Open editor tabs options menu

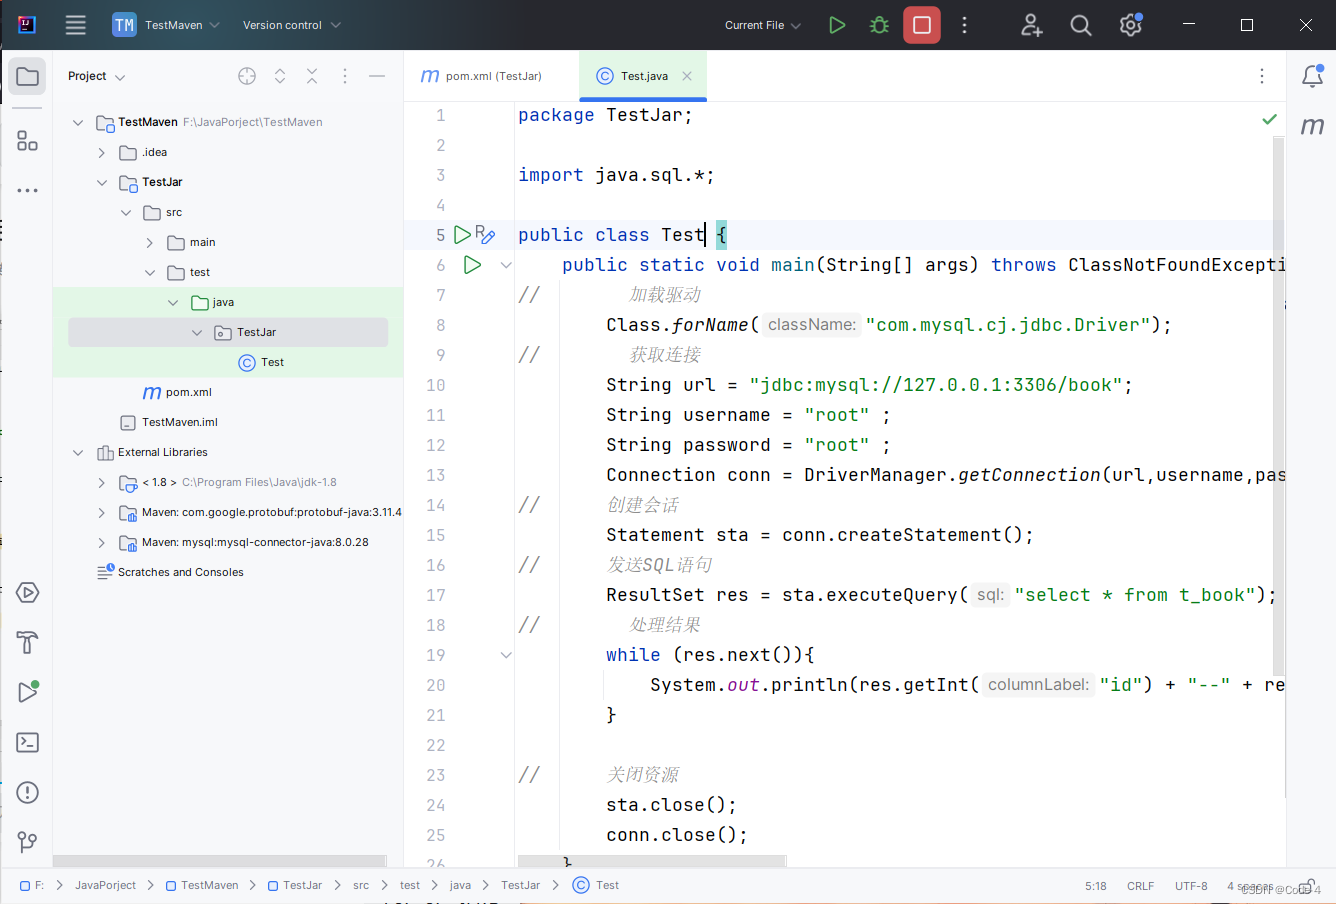click(x=1262, y=76)
